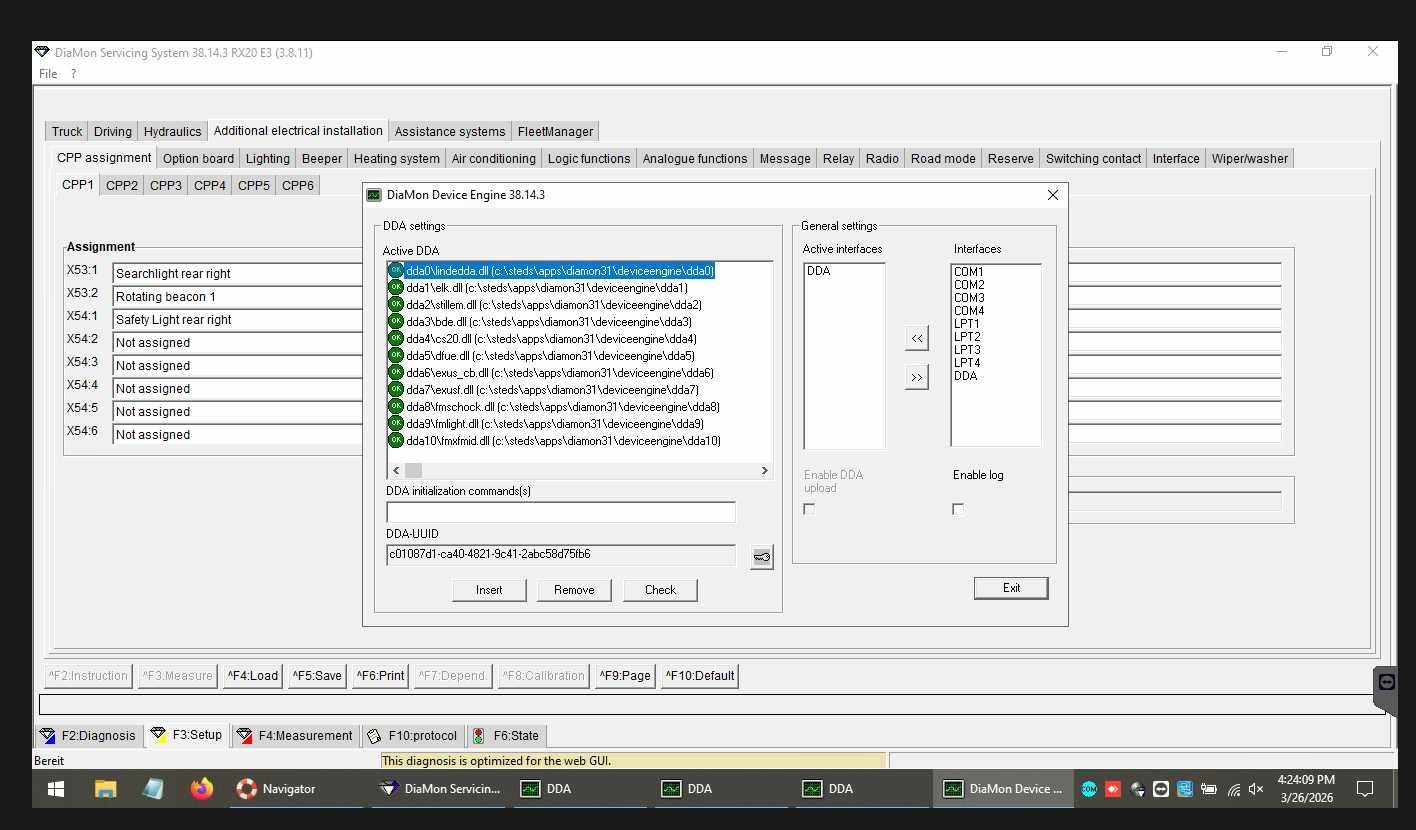Click the network tray icon

pos(1233,789)
